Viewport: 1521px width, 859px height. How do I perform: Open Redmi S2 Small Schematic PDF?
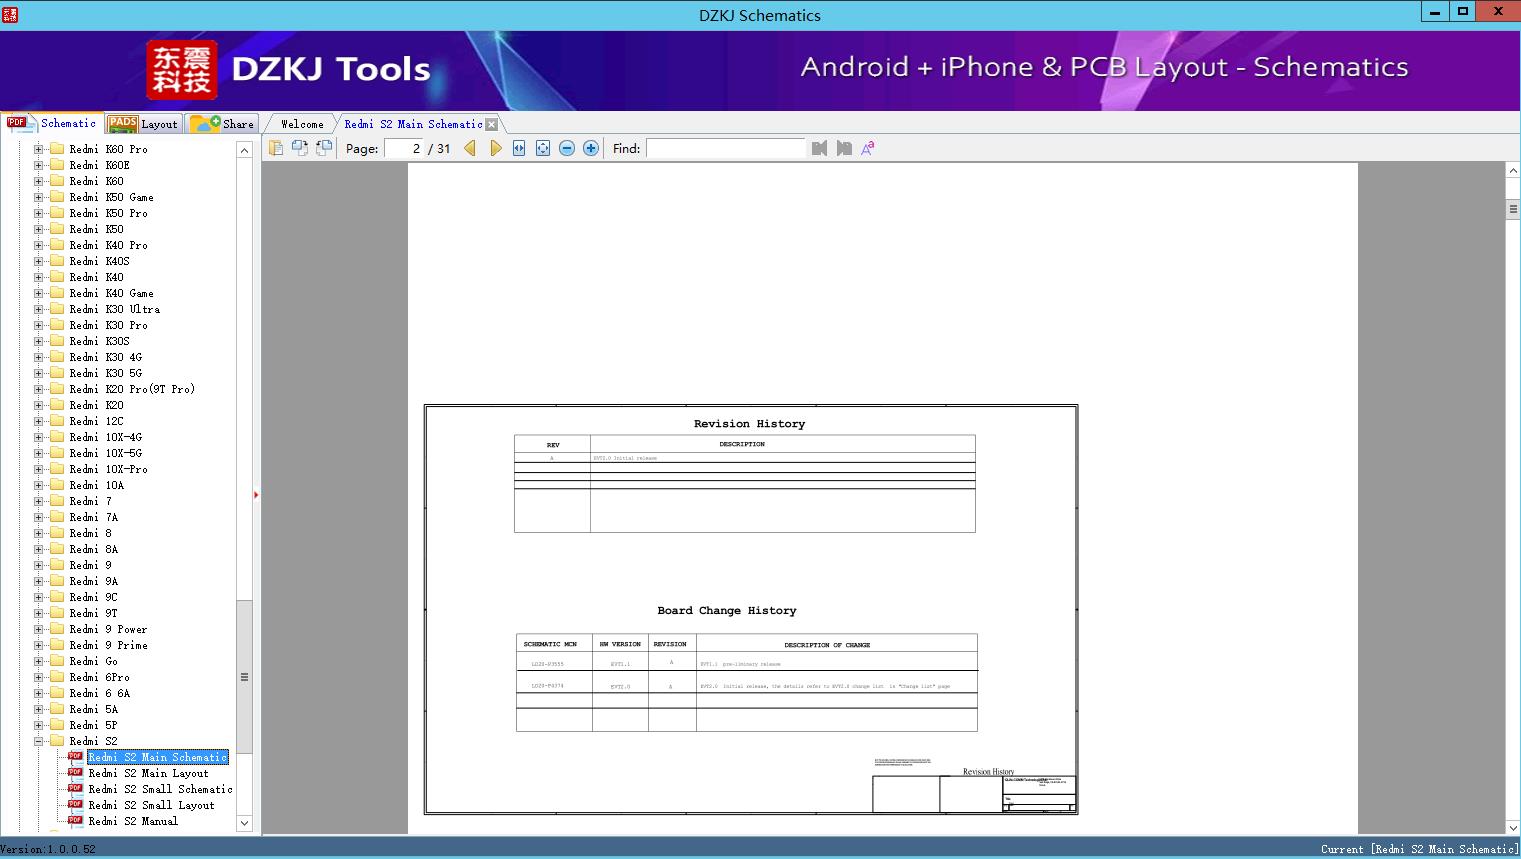pyautogui.click(x=160, y=789)
